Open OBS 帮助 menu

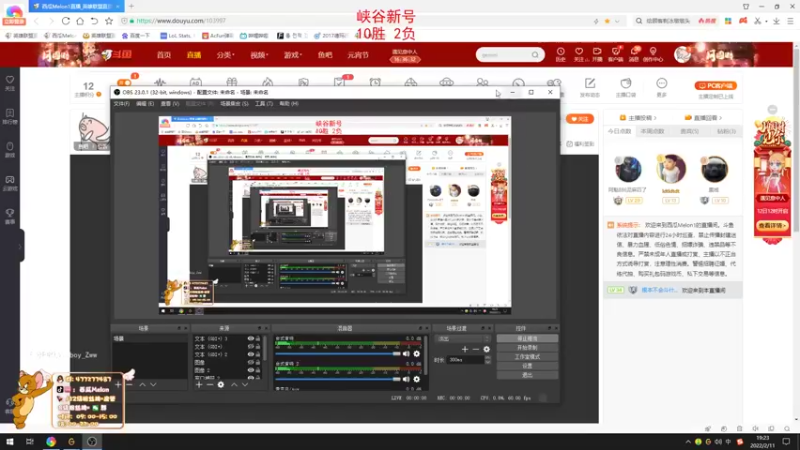(x=289, y=104)
